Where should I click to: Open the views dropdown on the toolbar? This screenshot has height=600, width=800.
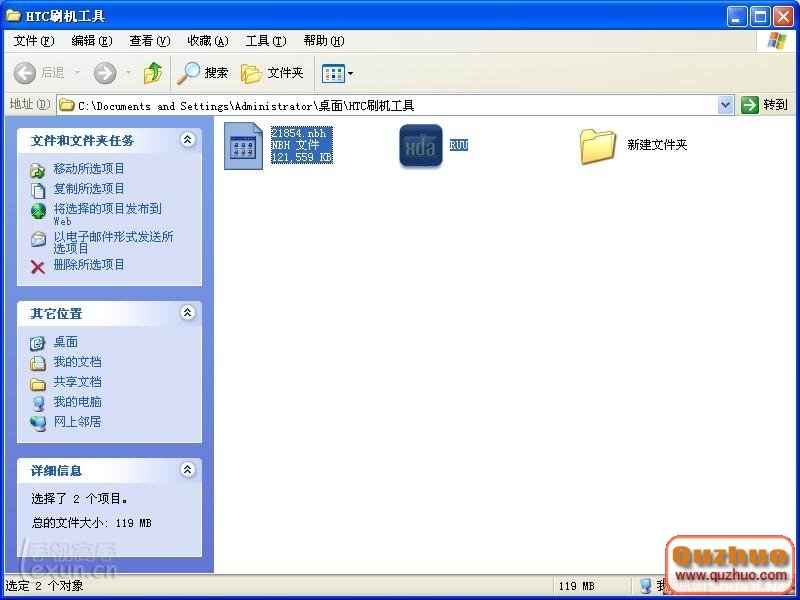[347, 73]
